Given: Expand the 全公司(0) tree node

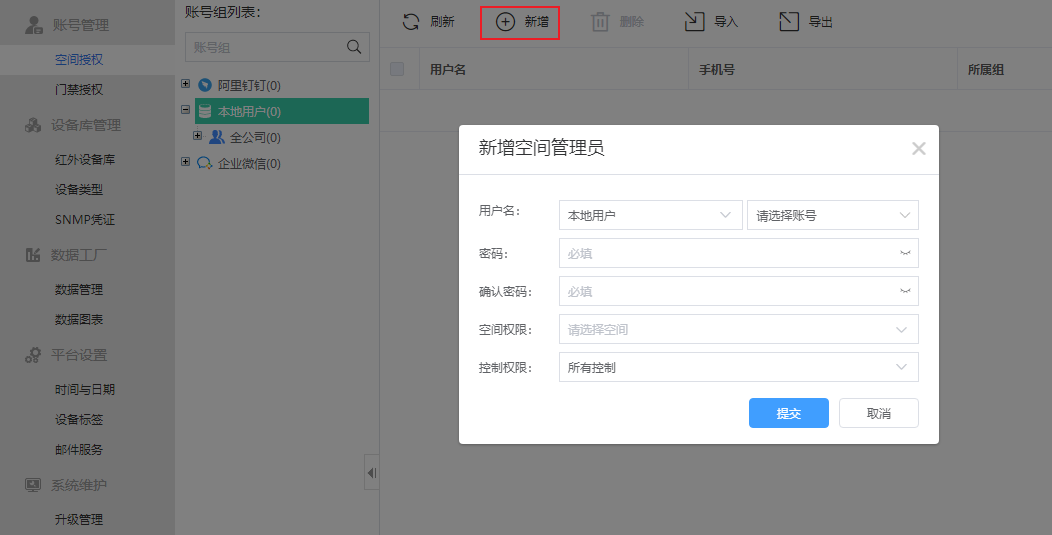Looking at the screenshot, I should pyautogui.click(x=197, y=136).
